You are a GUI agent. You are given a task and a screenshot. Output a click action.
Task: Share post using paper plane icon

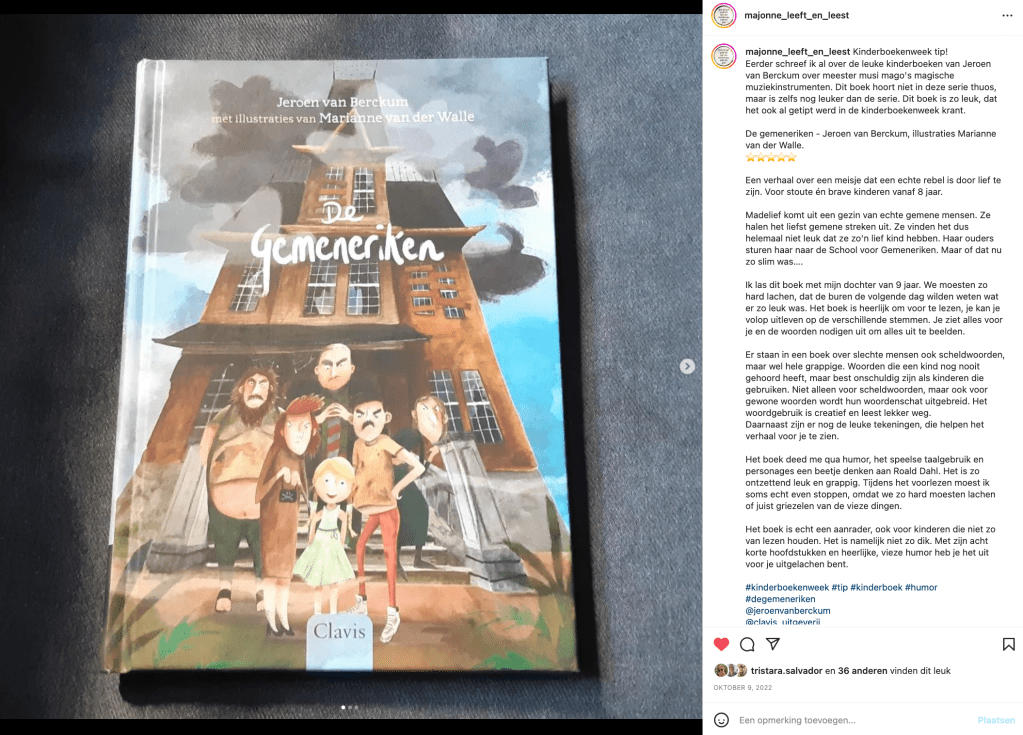[773, 644]
